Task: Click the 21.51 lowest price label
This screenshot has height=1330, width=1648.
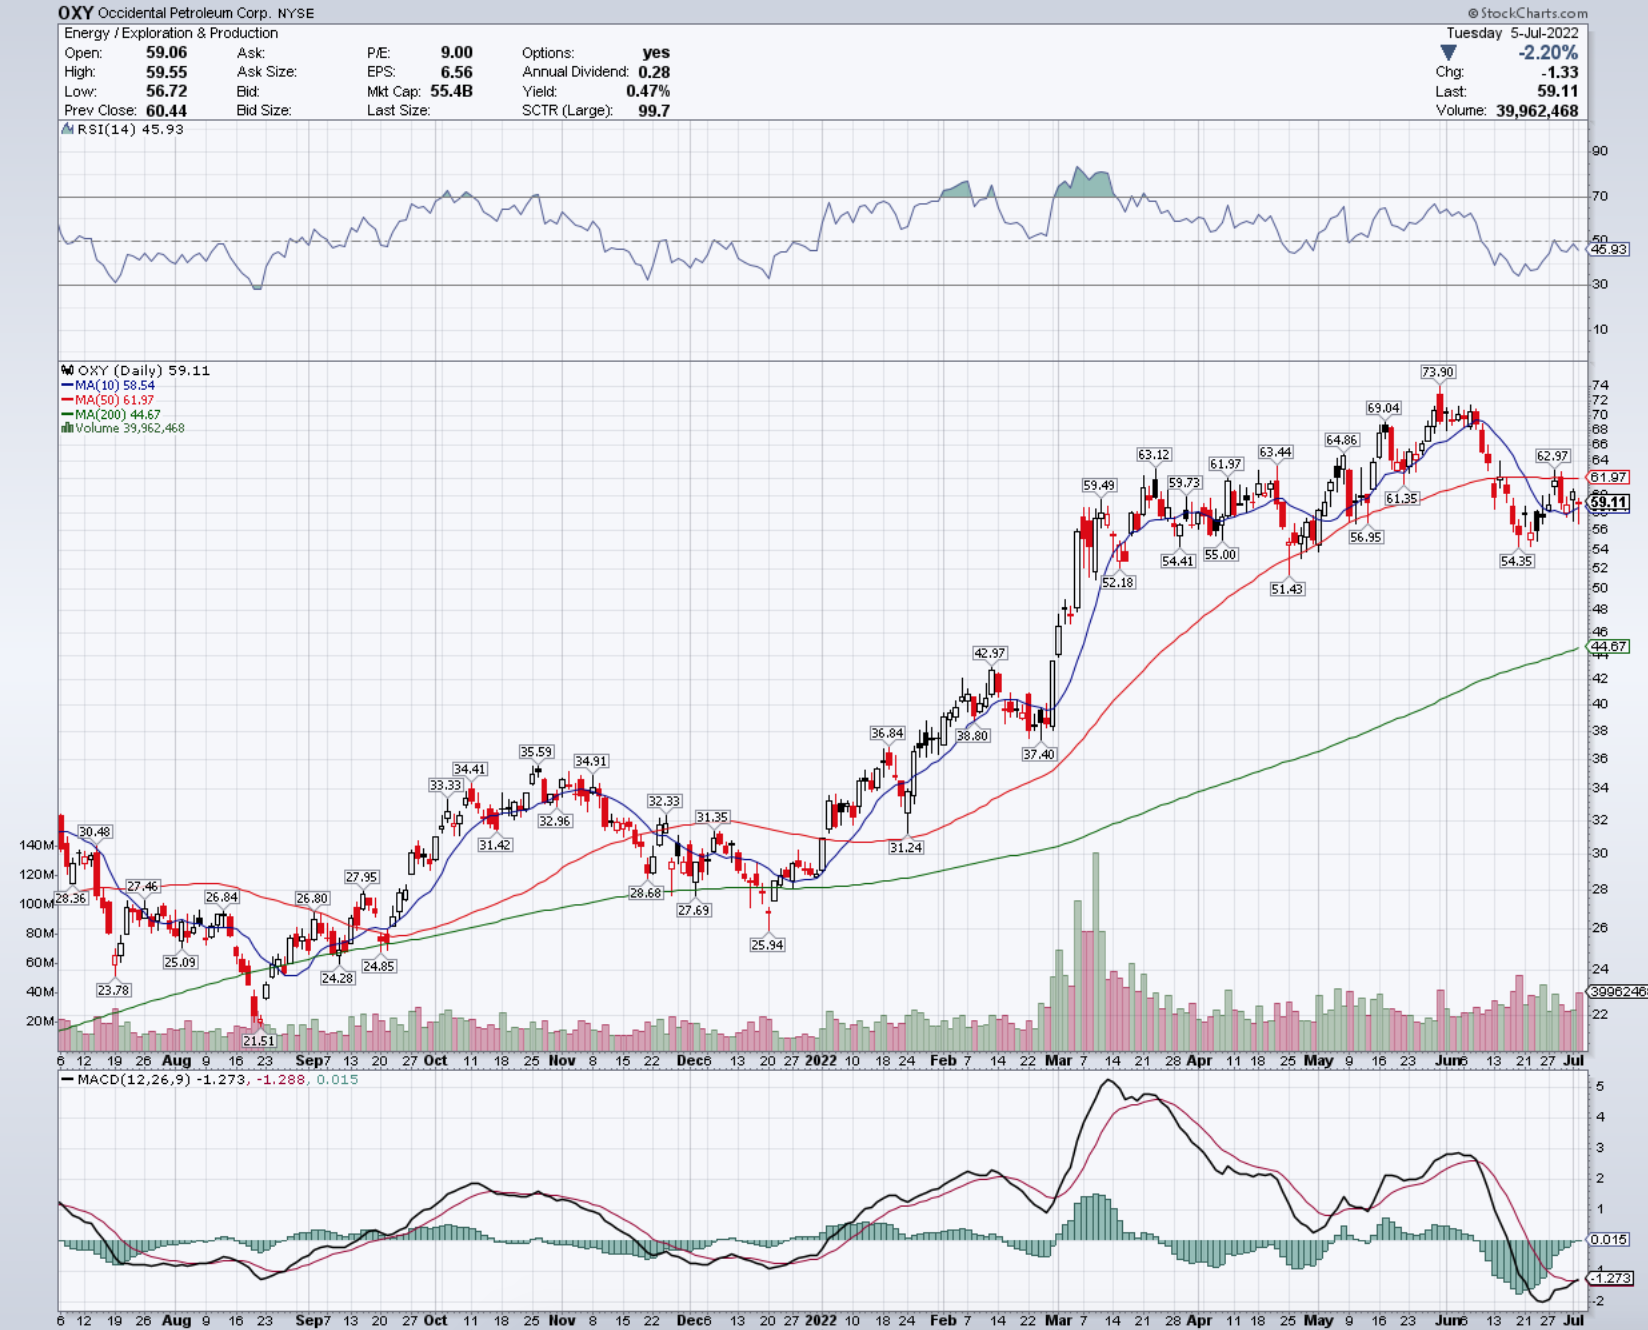Action: pos(258,1041)
